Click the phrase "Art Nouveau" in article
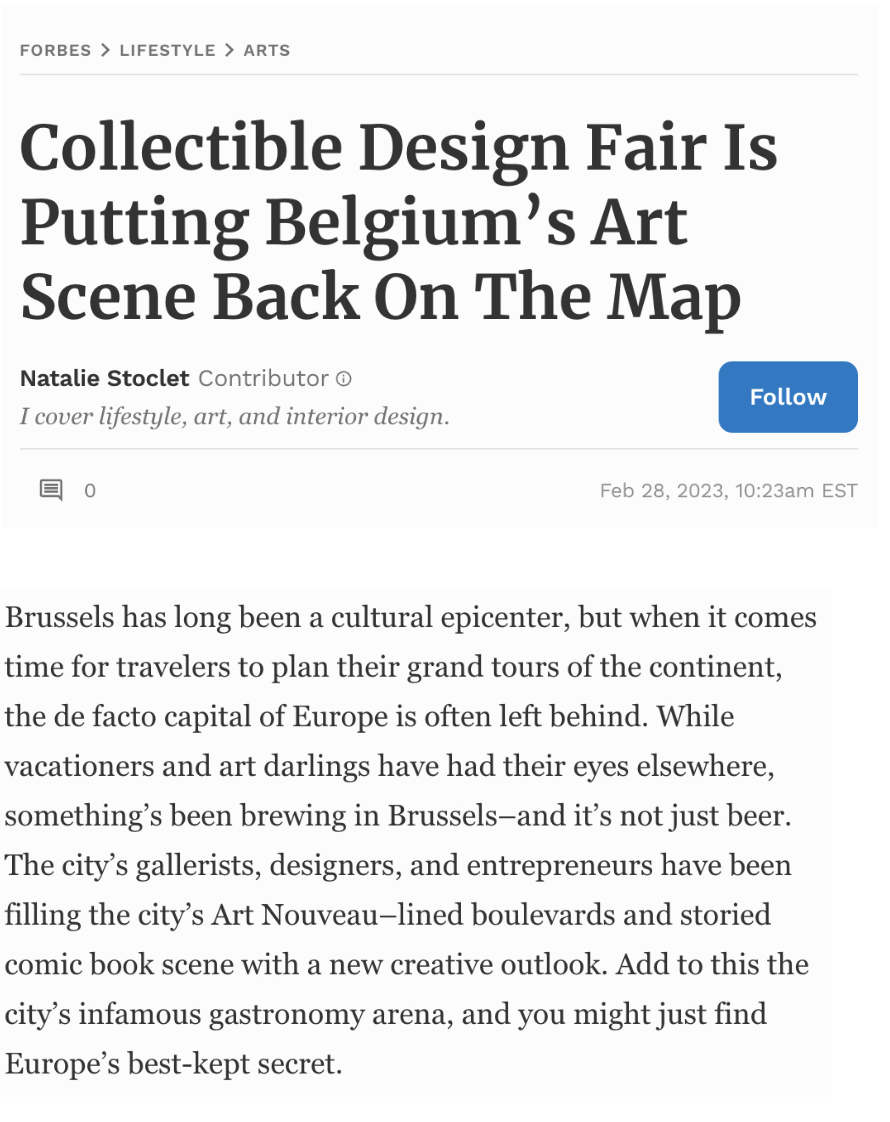 point(319,915)
